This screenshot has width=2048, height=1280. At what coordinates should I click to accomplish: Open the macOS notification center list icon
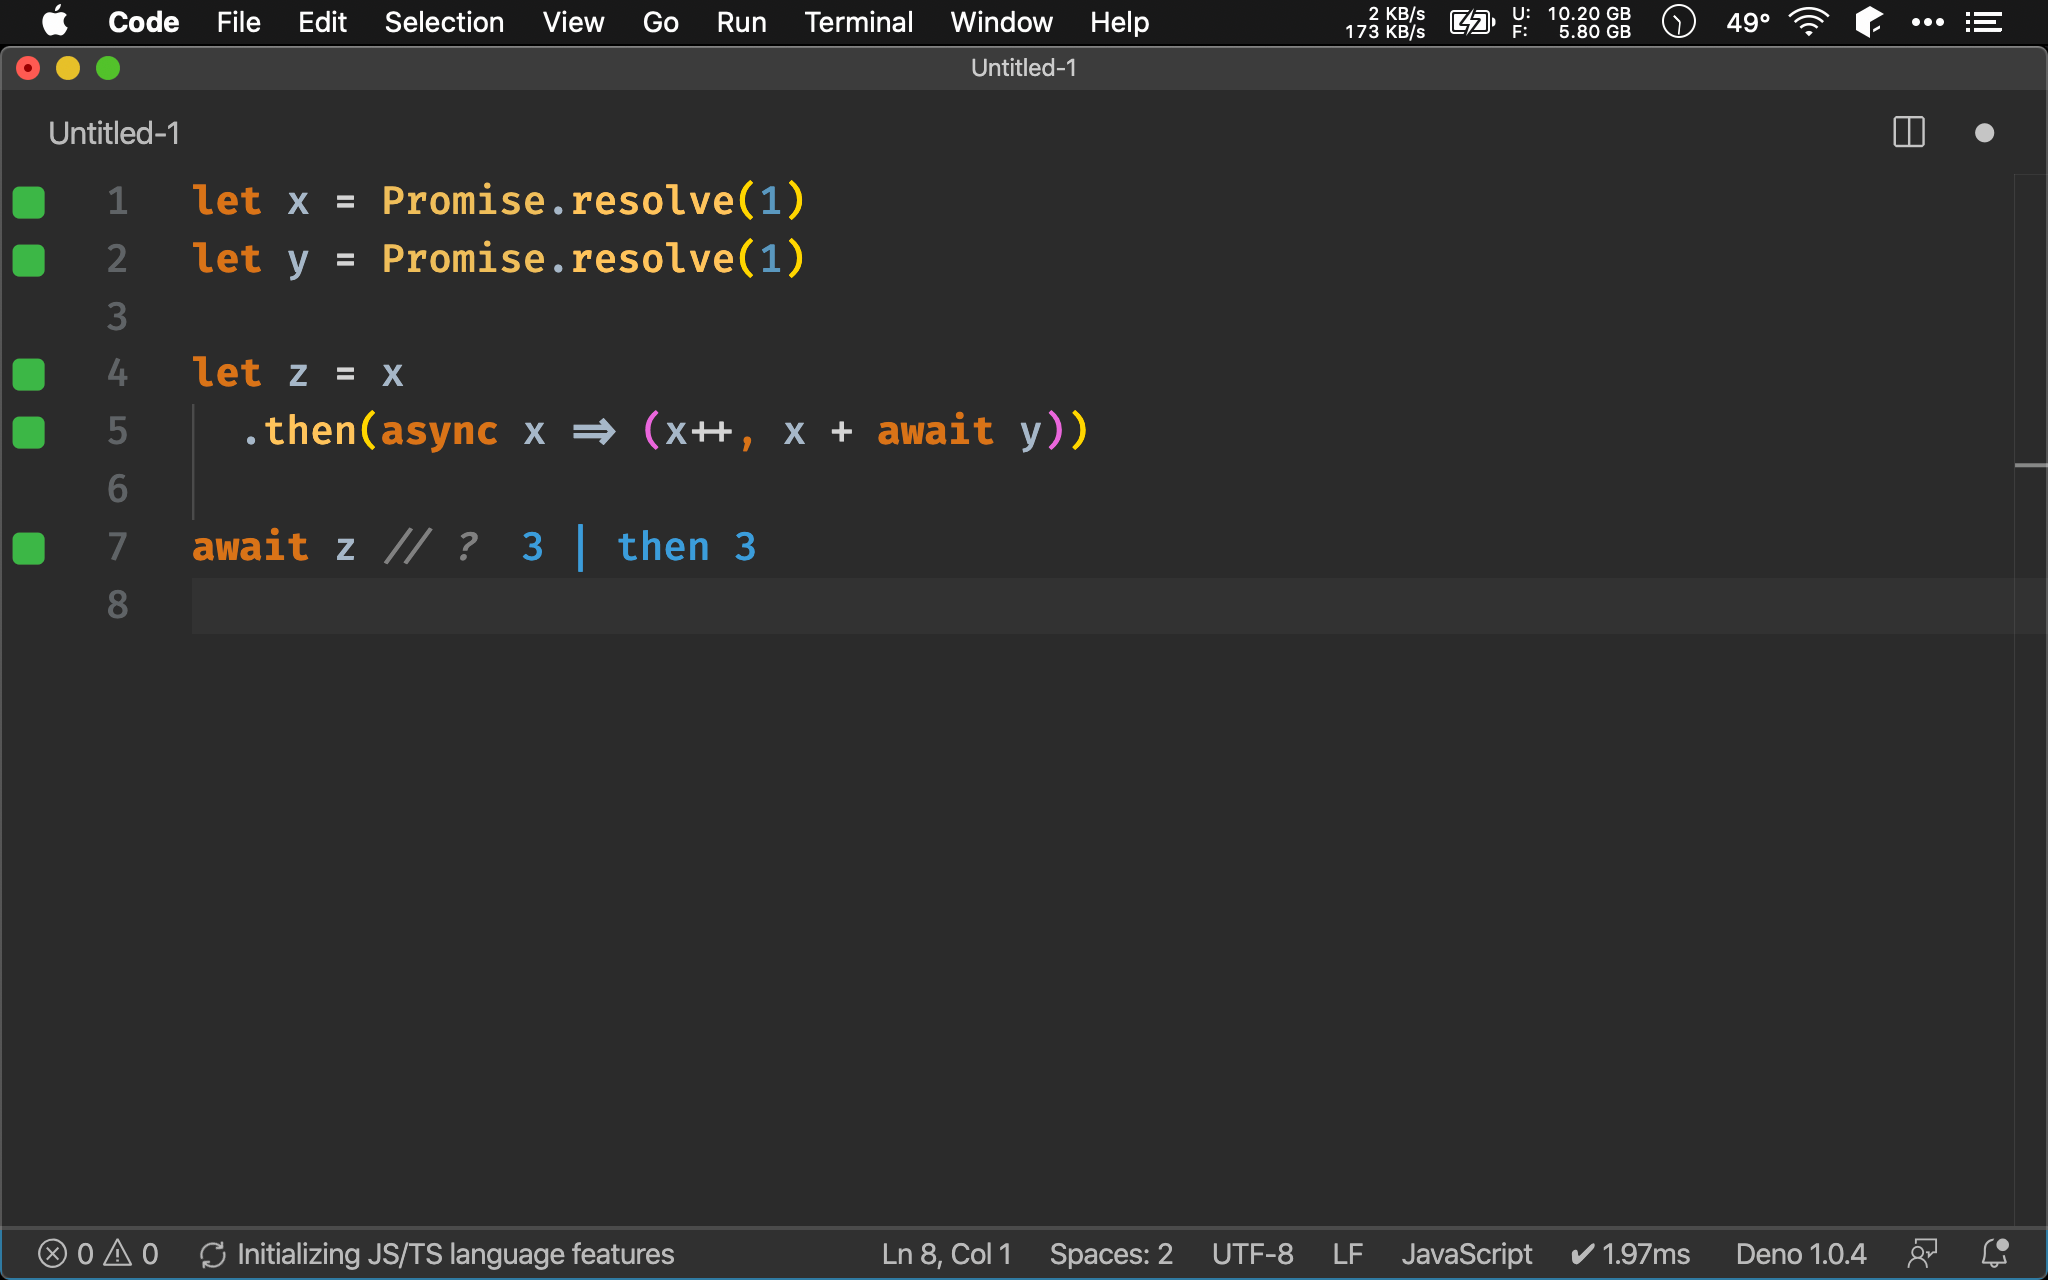click(x=1983, y=22)
